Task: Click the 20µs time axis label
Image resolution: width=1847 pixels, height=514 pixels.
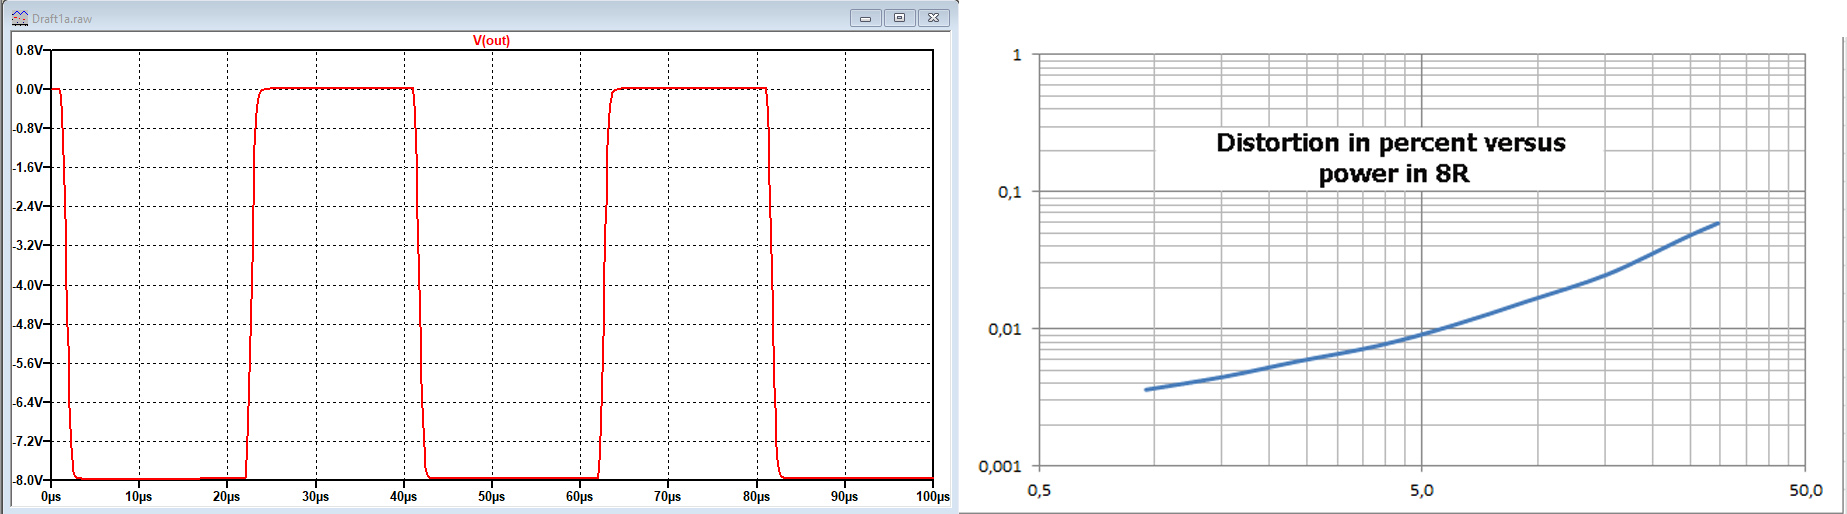Action: 227,496
